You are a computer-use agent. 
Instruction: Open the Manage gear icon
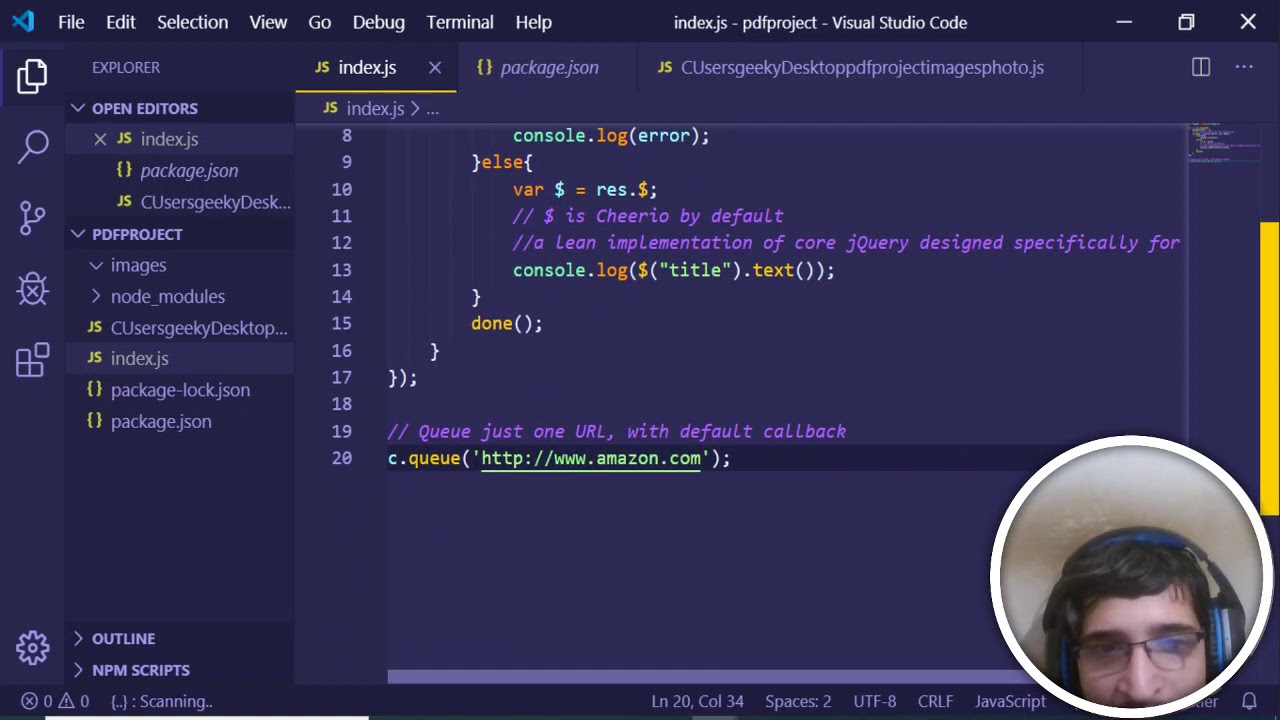(x=32, y=648)
